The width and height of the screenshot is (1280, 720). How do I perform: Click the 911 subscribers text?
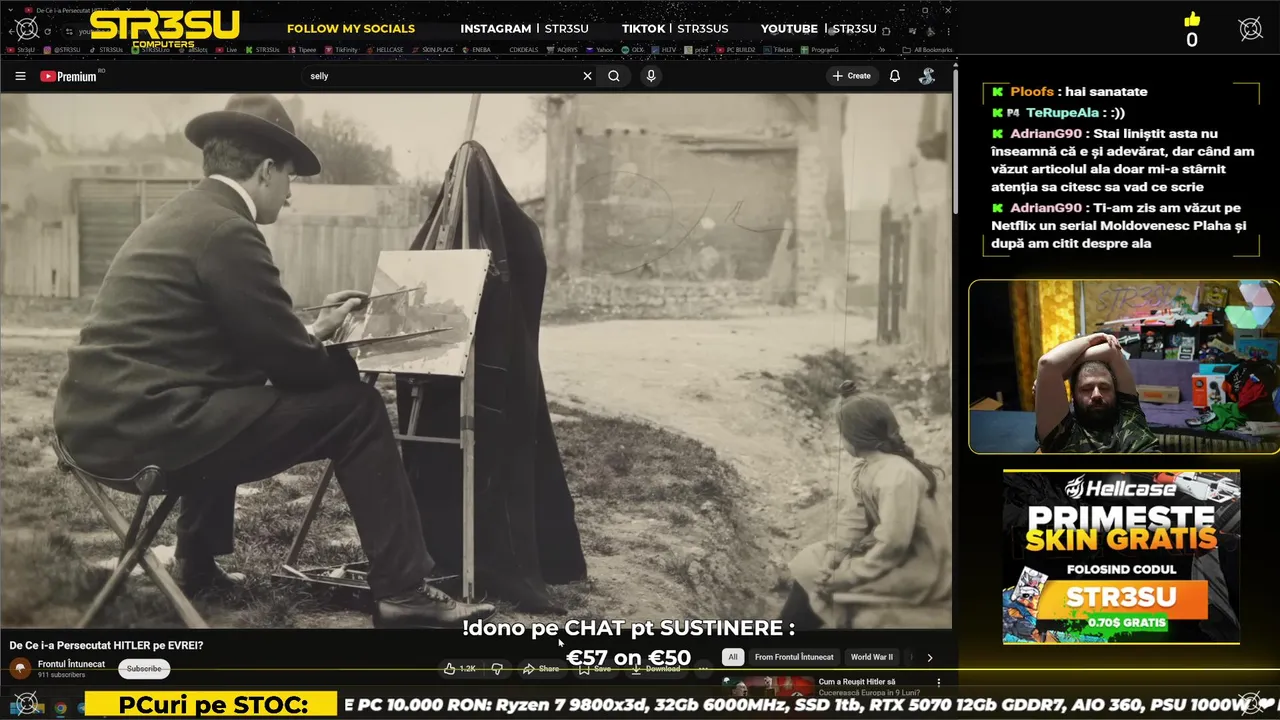(61, 675)
